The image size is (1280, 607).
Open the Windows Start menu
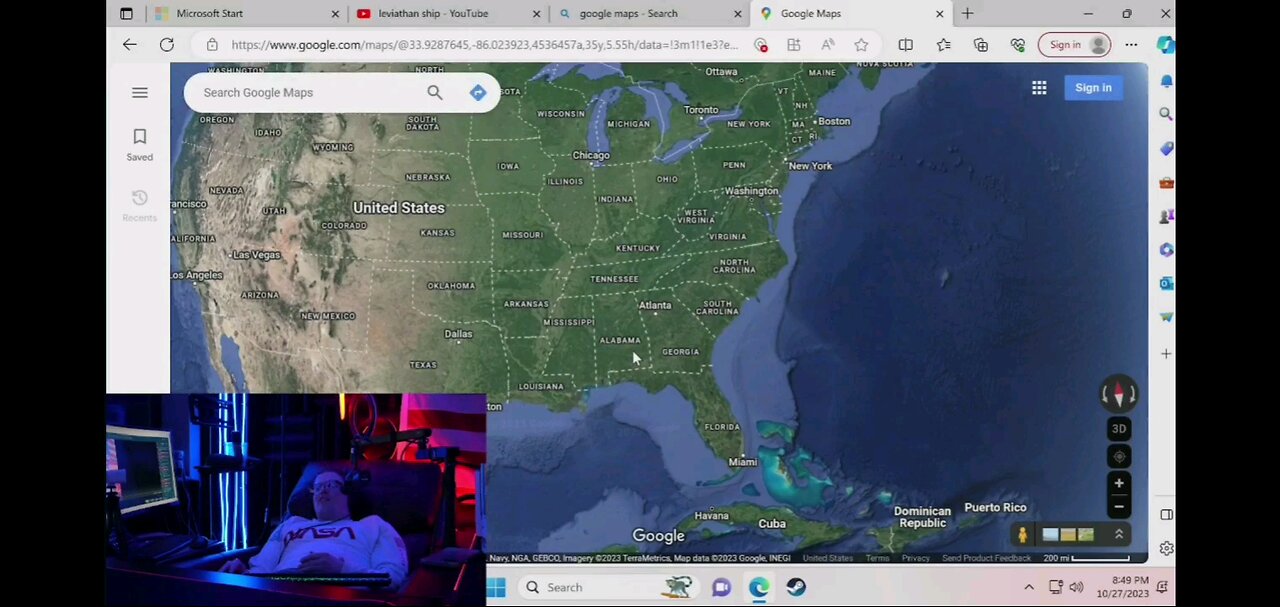(496, 588)
